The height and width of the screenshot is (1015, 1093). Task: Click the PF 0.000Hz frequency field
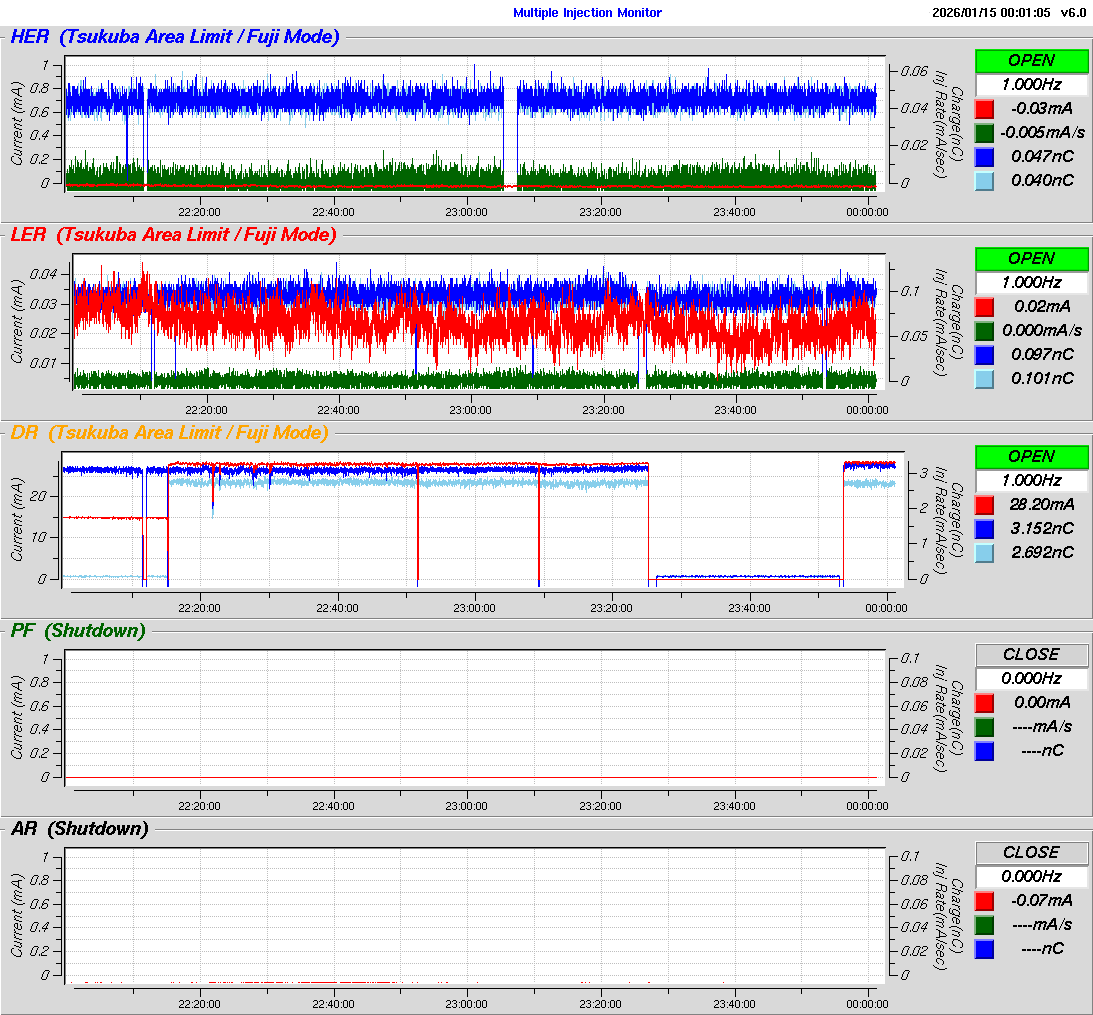pyautogui.click(x=1031, y=678)
